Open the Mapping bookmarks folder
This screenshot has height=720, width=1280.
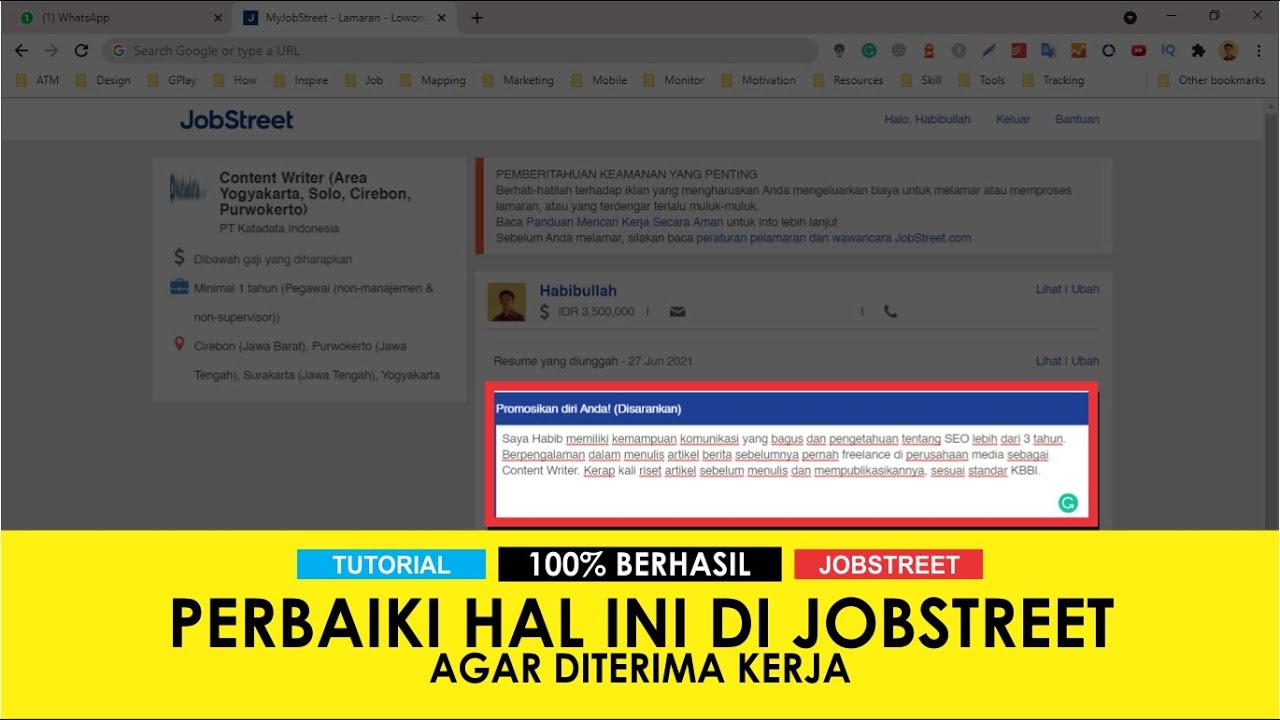(432, 80)
